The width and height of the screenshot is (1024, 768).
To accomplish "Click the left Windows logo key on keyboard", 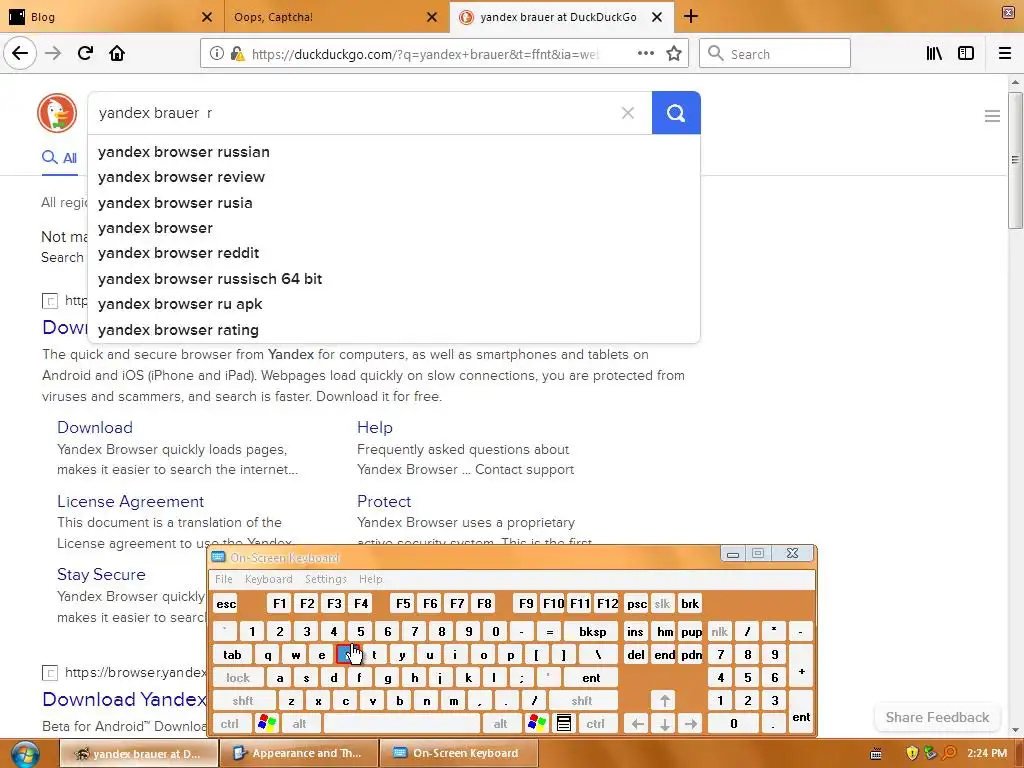I will click(267, 724).
